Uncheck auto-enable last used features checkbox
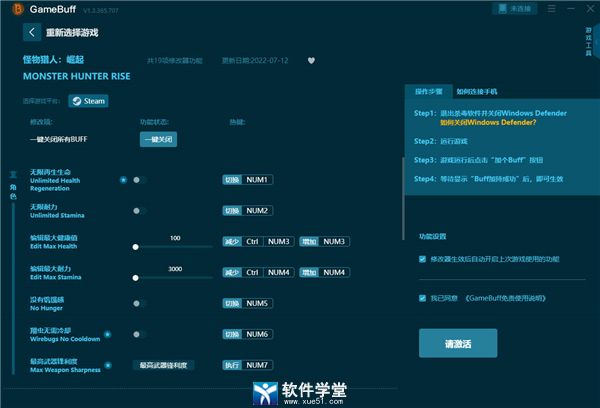The height and width of the screenshot is (408, 600). point(423,259)
